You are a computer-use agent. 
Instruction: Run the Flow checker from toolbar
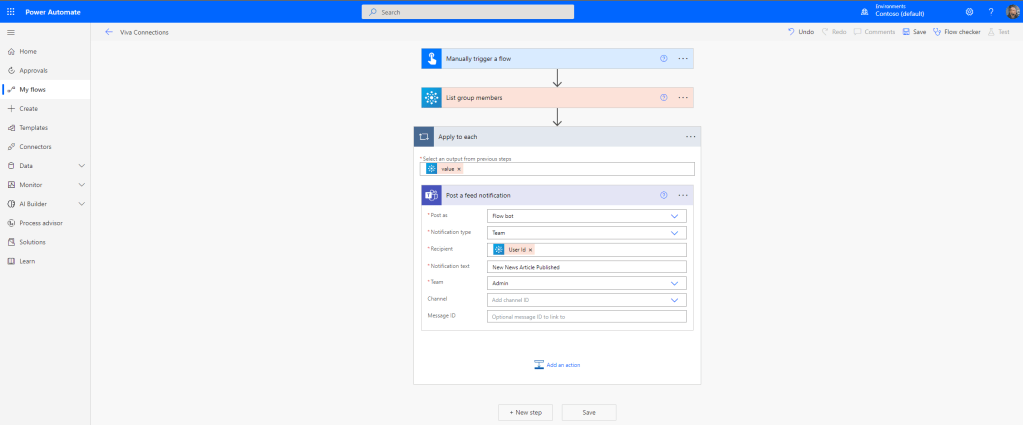[956, 32]
